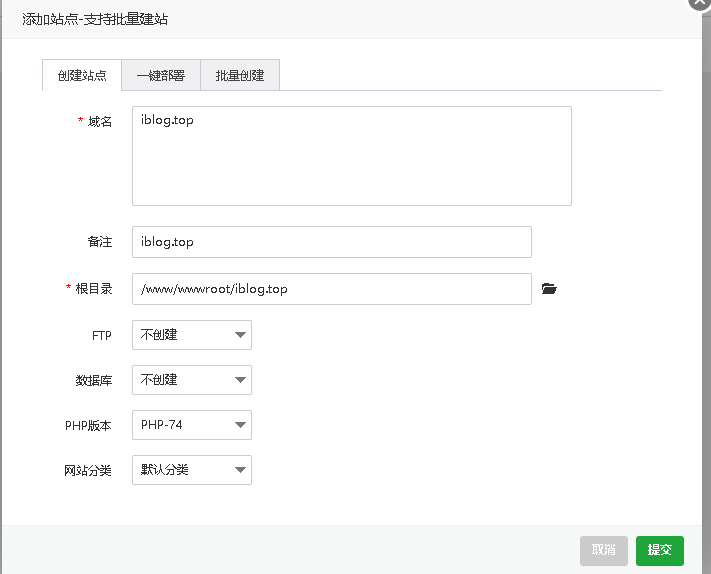Close the 添加站点 dialog
The width and height of the screenshot is (711, 574).
click(x=701, y=3)
